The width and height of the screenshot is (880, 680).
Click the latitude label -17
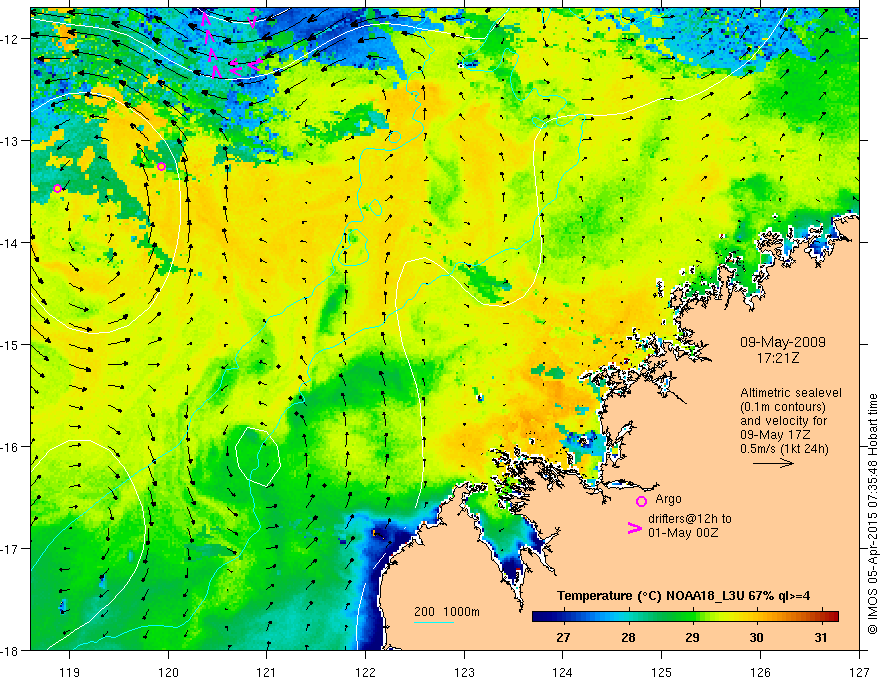[x=10, y=549]
